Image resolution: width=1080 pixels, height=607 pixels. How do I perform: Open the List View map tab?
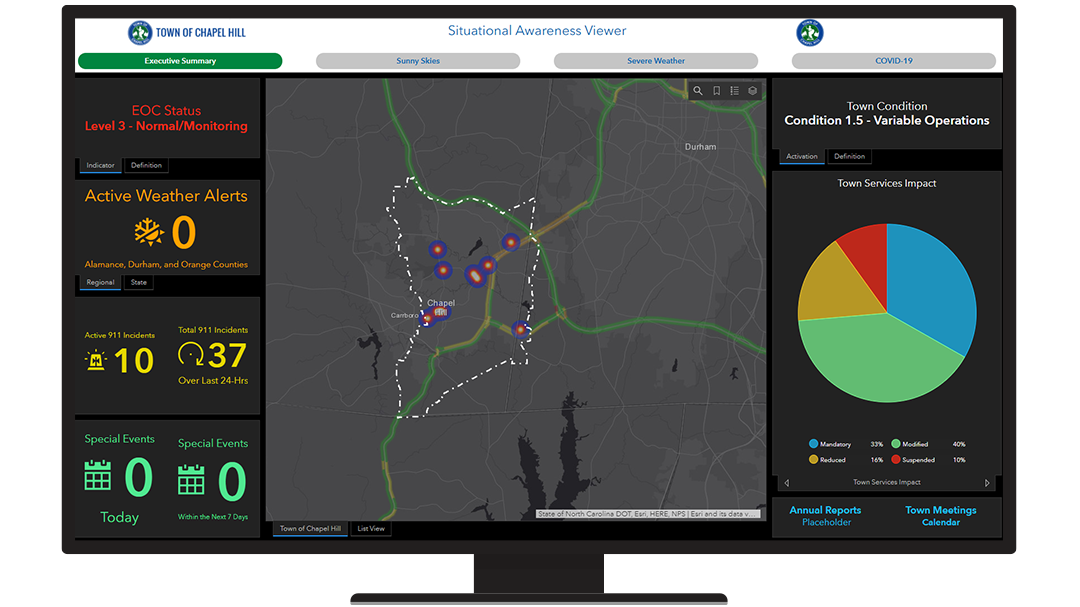(370, 528)
